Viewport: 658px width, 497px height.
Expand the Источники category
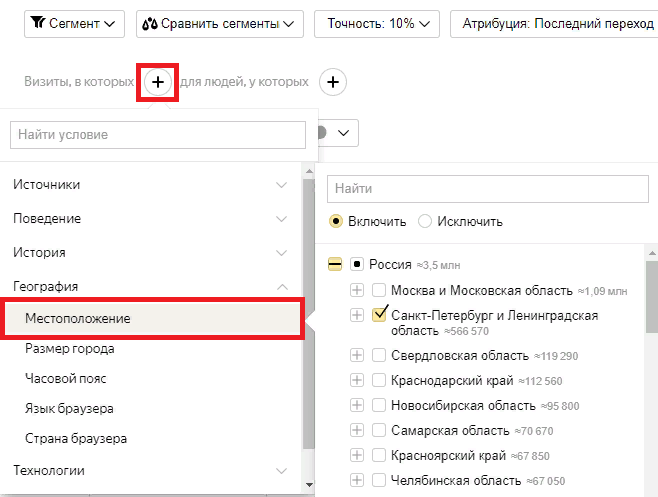[x=150, y=185]
